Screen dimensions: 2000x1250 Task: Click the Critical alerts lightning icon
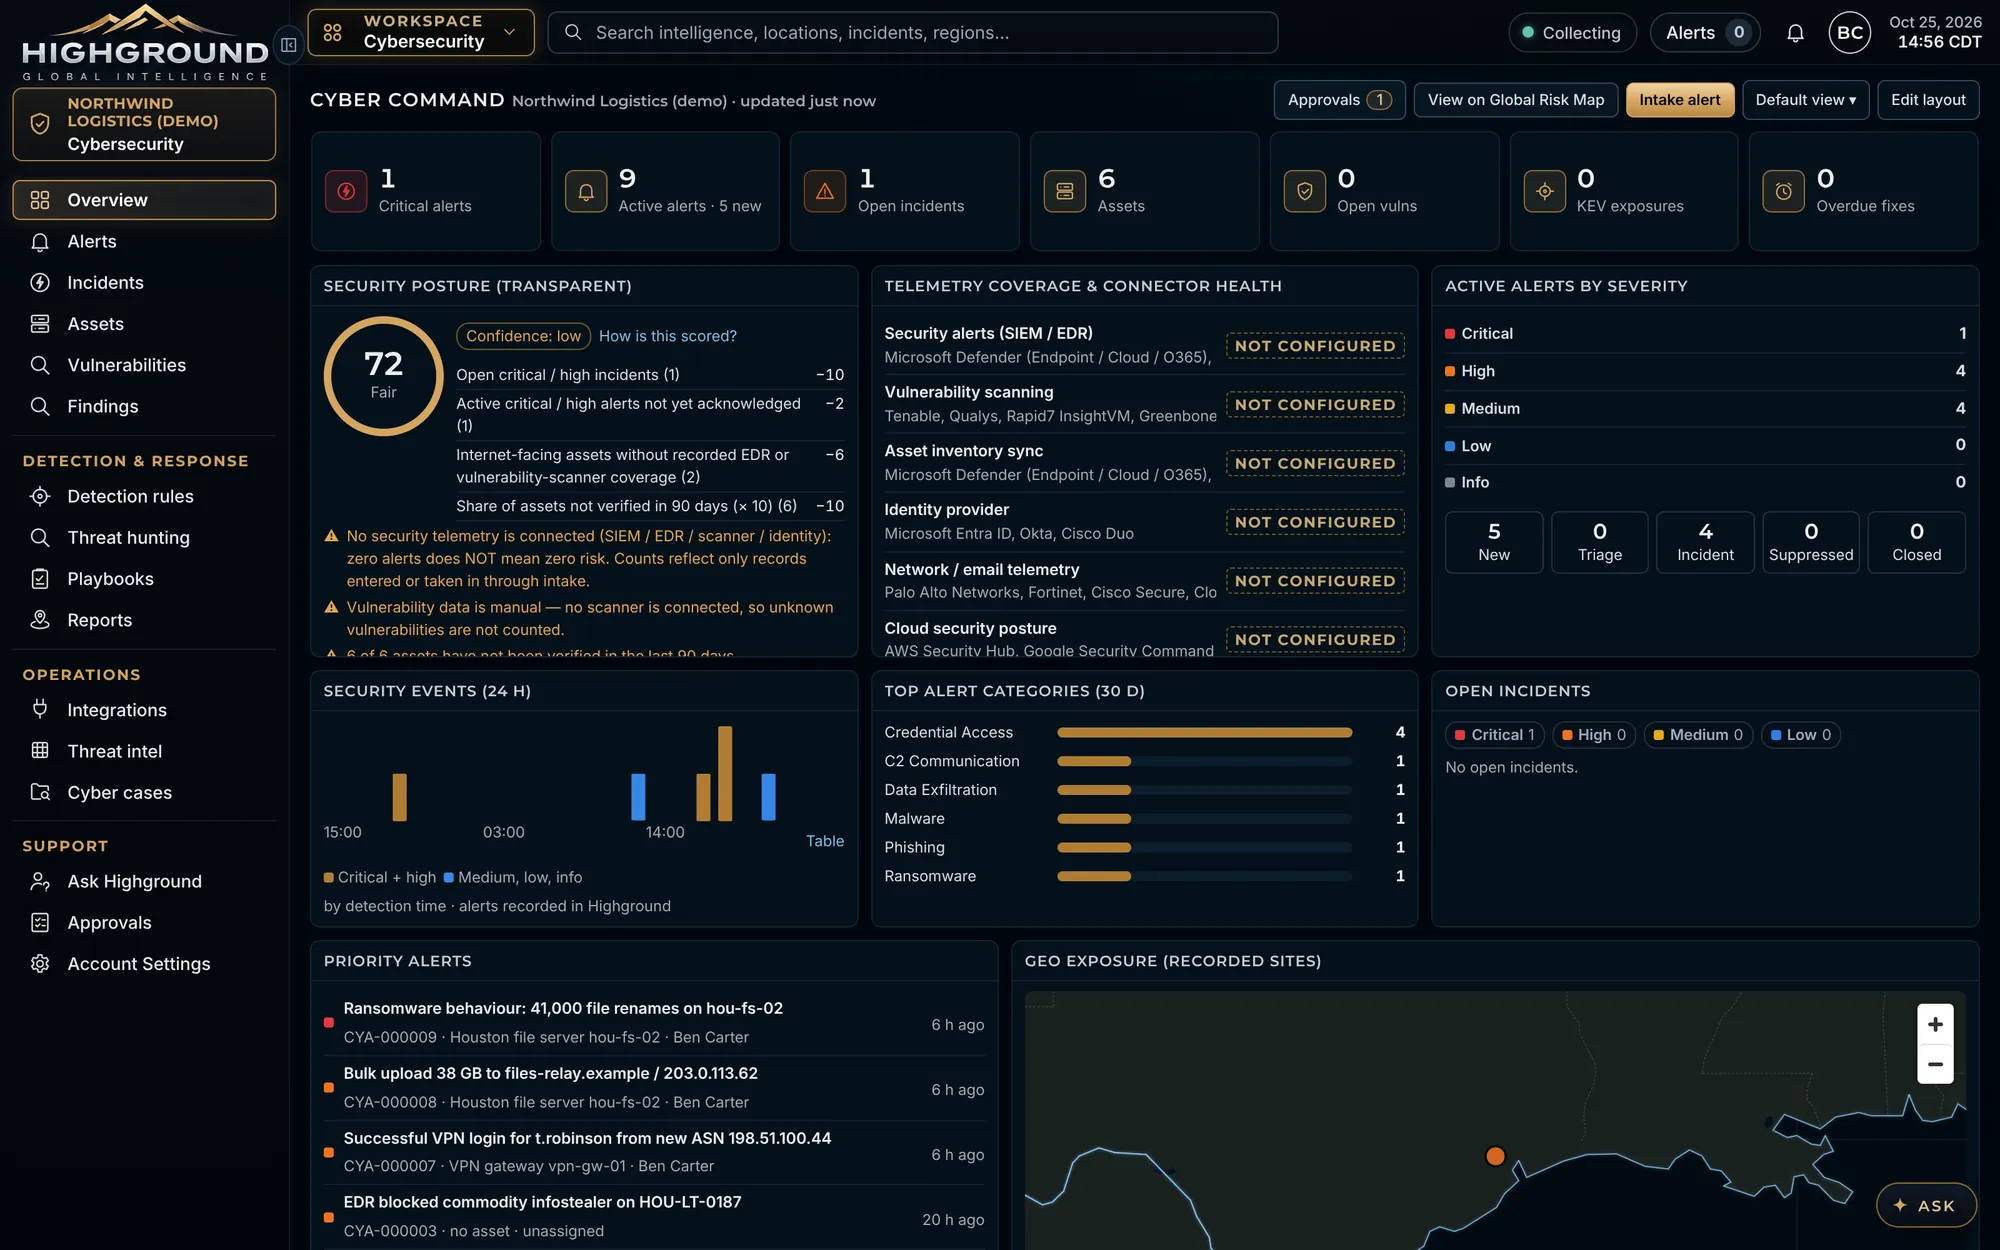click(346, 191)
